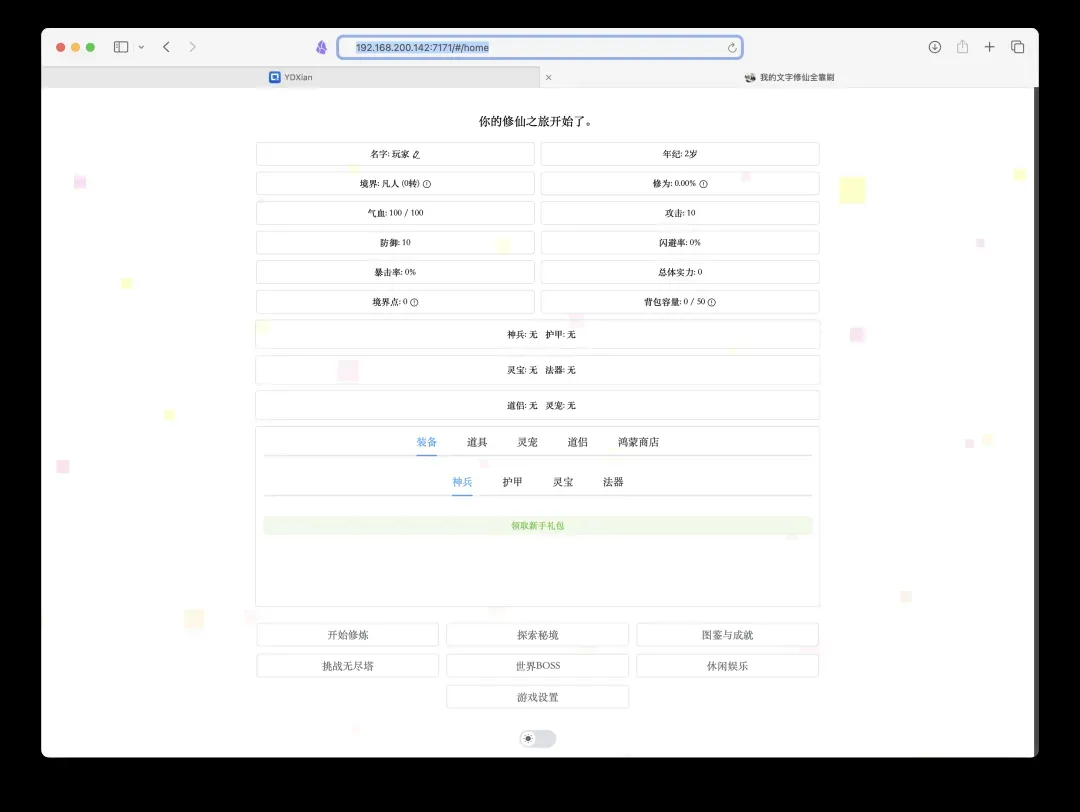Open the info icon beside 境界点

[414, 302]
